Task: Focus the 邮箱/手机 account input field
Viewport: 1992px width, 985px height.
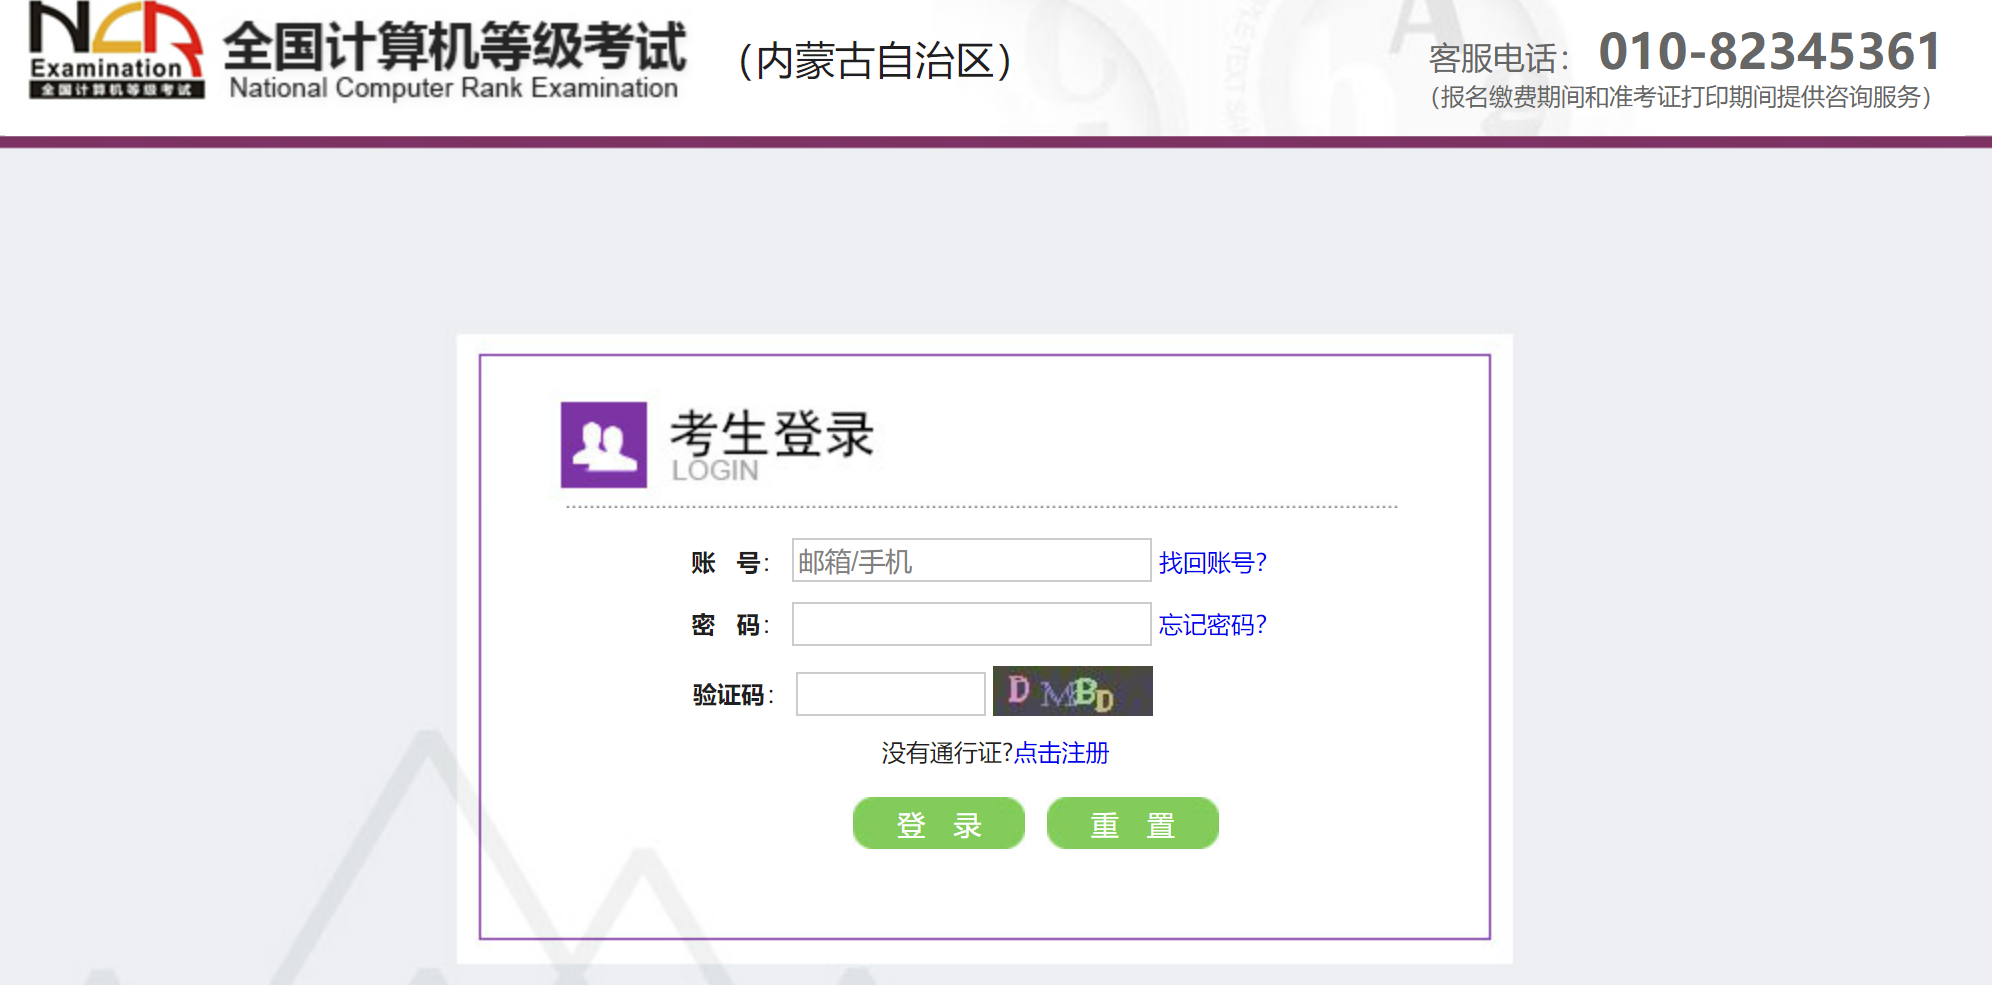Action: [x=970, y=561]
